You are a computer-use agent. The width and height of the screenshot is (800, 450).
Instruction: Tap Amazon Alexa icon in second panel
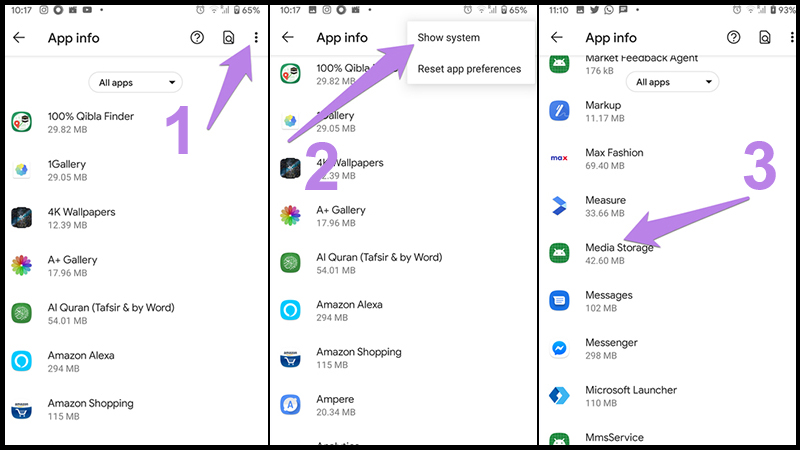(290, 310)
